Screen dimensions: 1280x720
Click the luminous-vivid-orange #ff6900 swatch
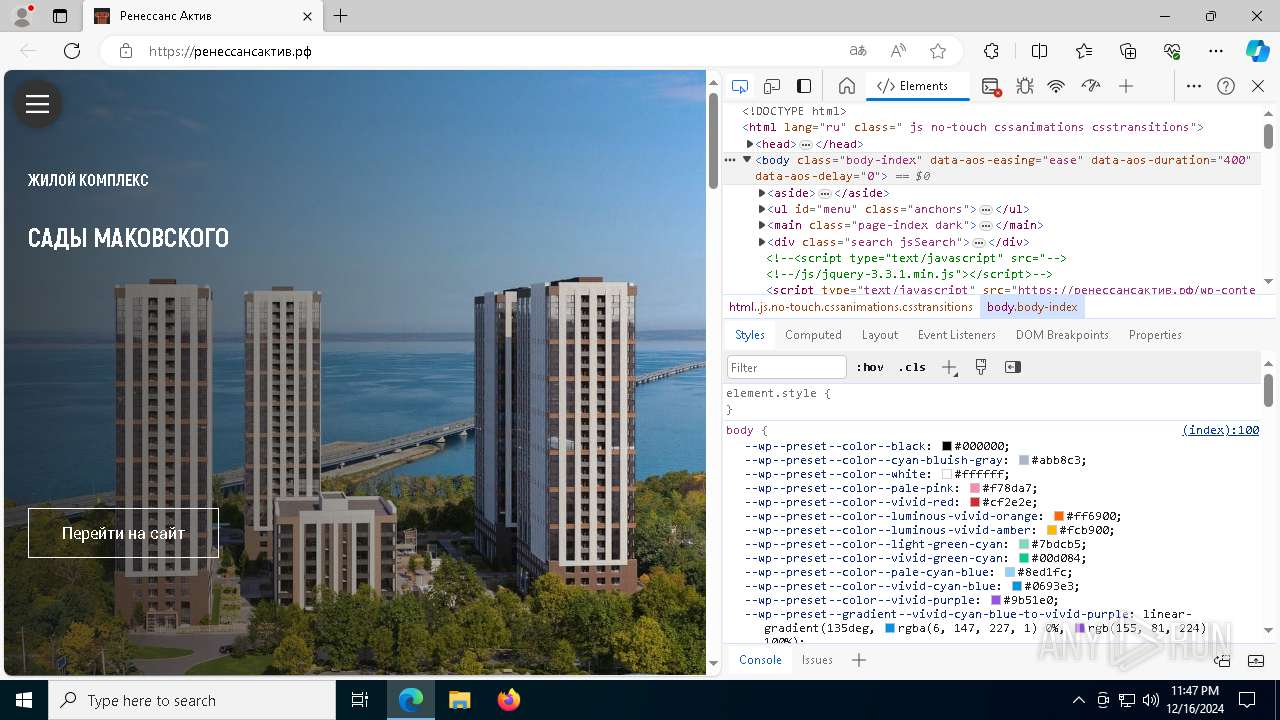[x=1059, y=516]
